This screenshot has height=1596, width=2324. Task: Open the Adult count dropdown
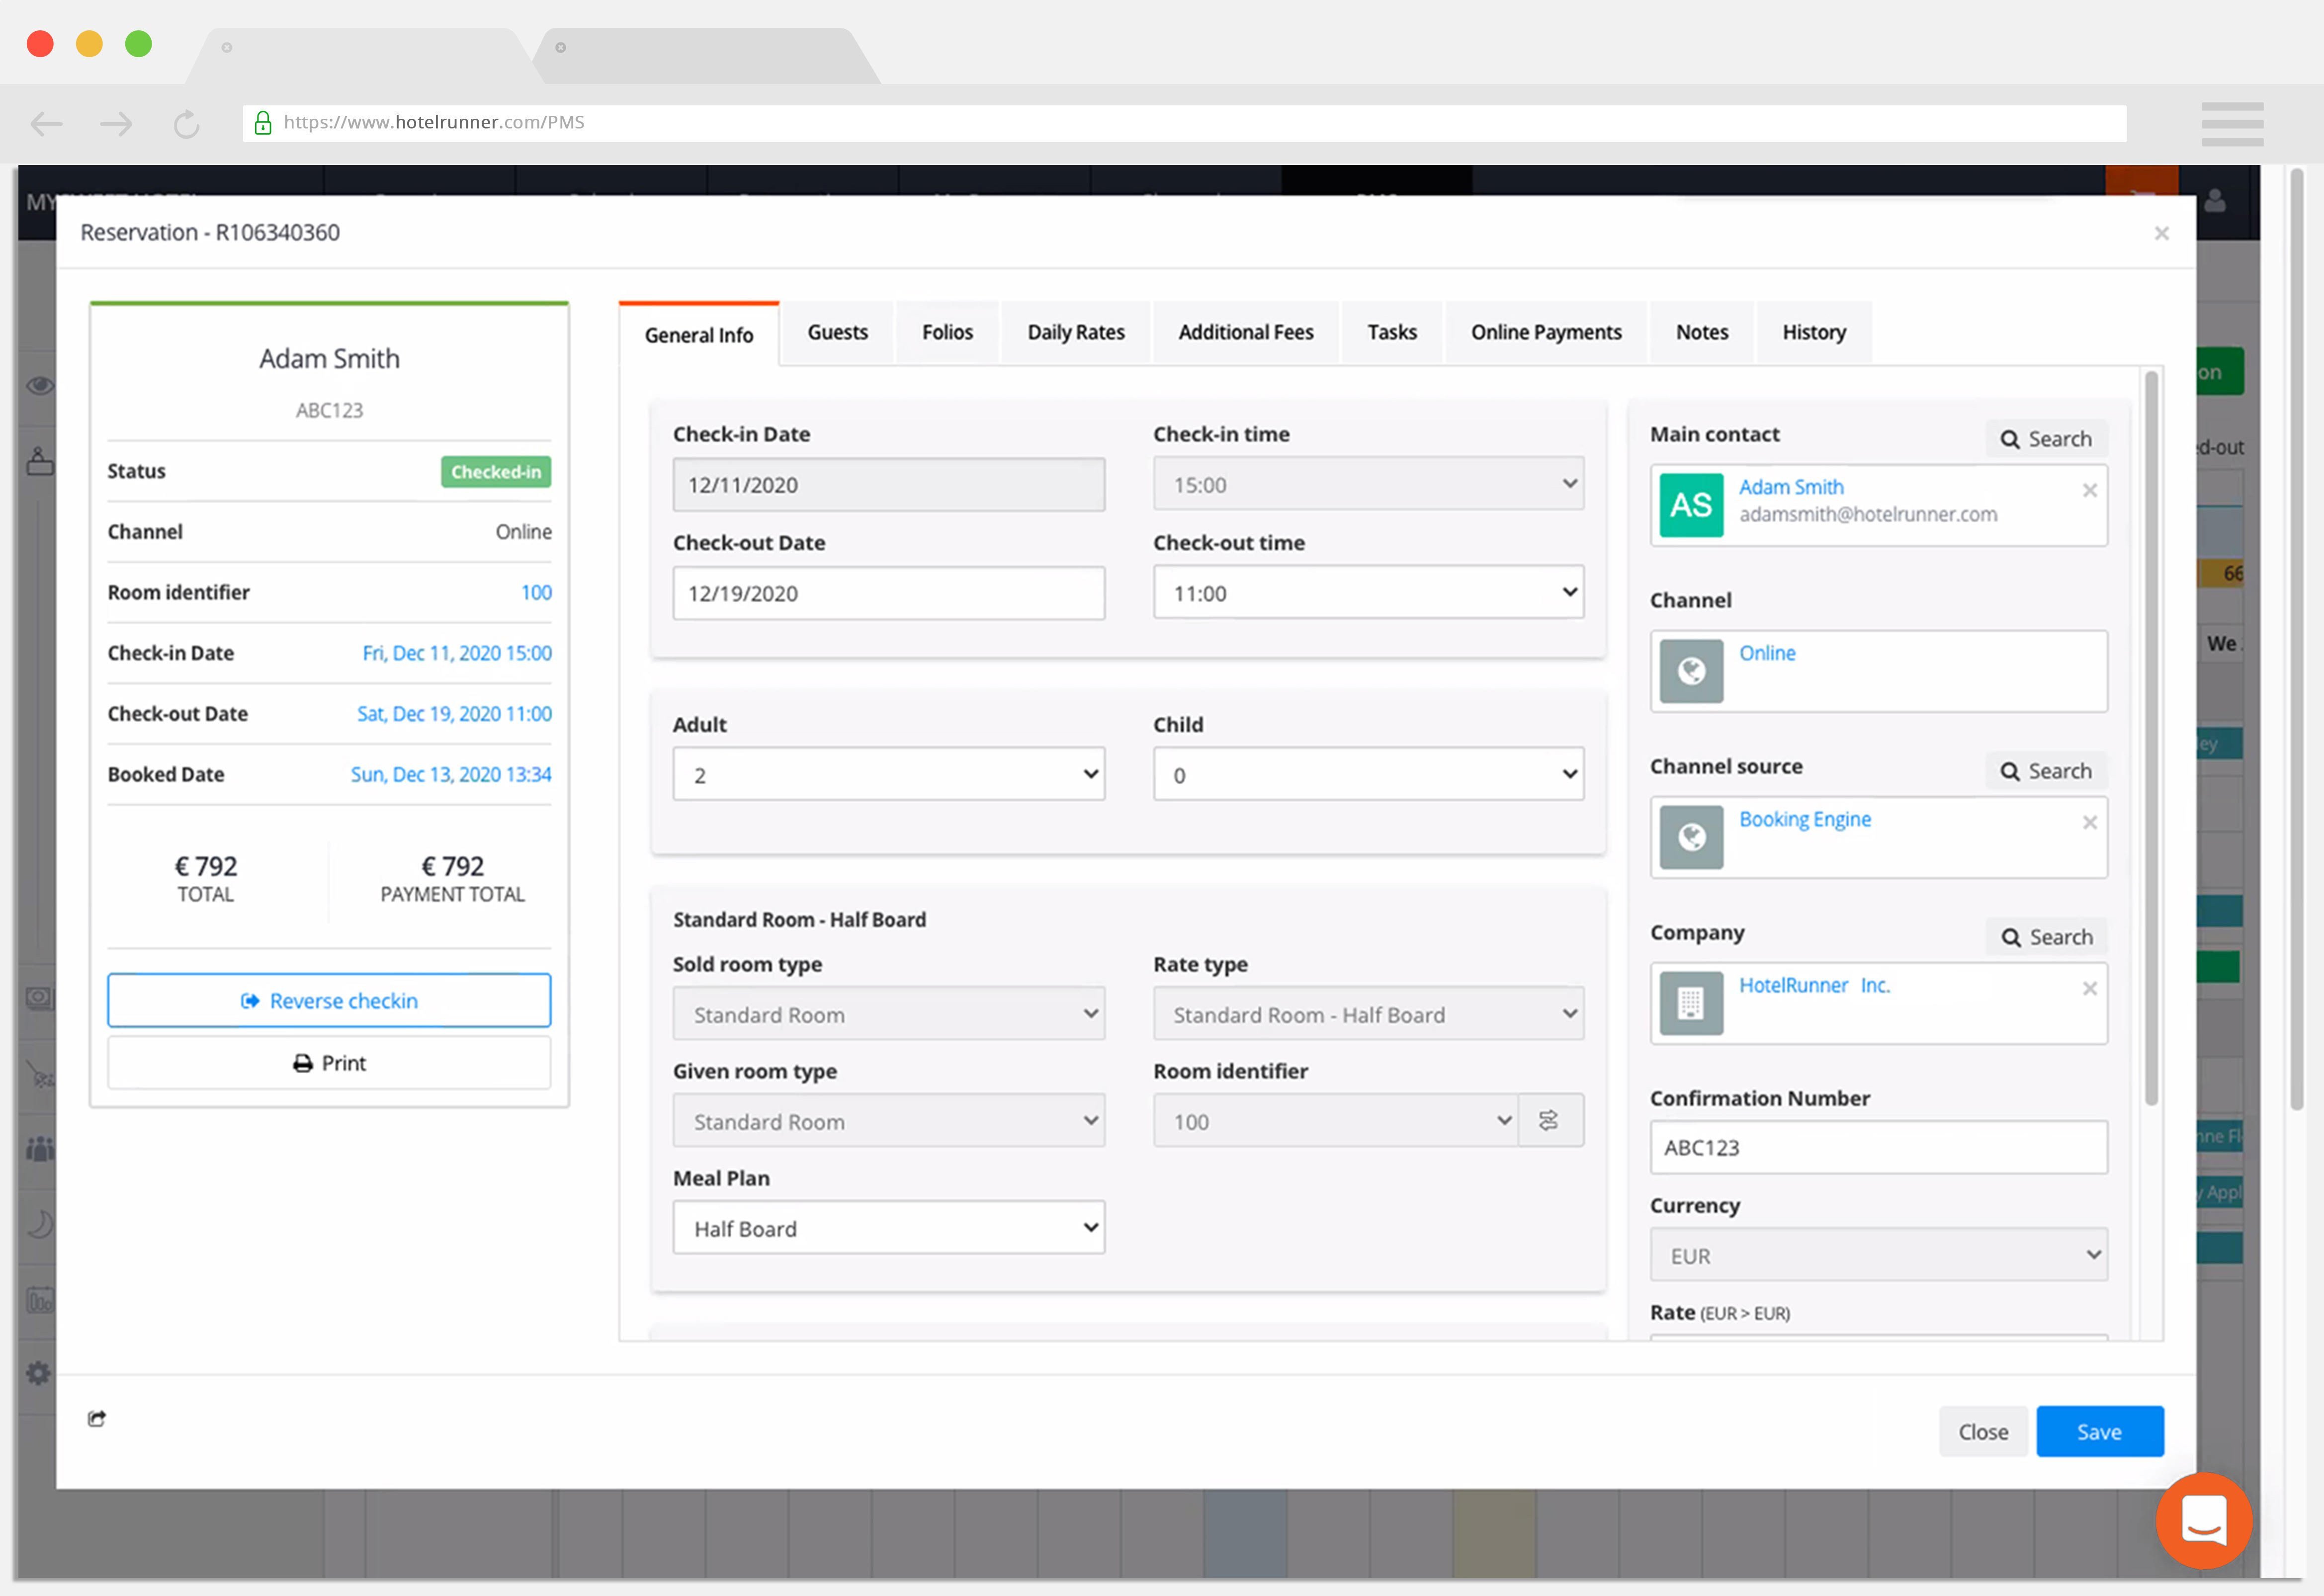pyautogui.click(x=888, y=775)
